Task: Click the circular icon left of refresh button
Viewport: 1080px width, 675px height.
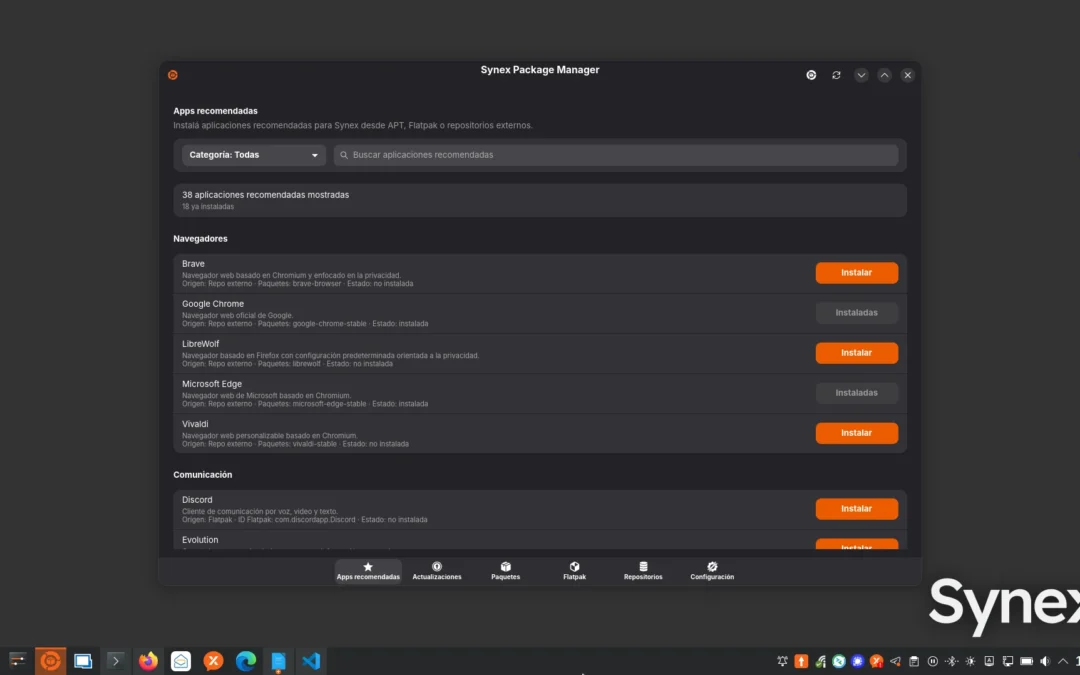Action: pos(811,75)
